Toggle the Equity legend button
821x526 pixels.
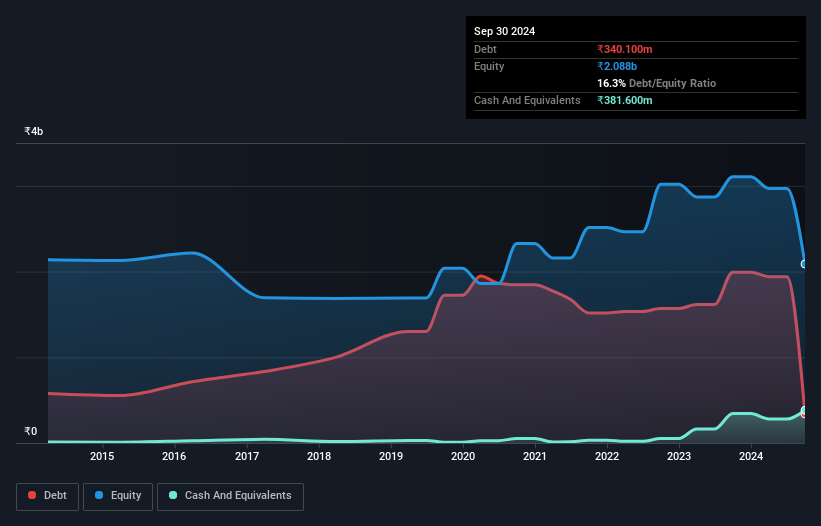tap(118, 496)
